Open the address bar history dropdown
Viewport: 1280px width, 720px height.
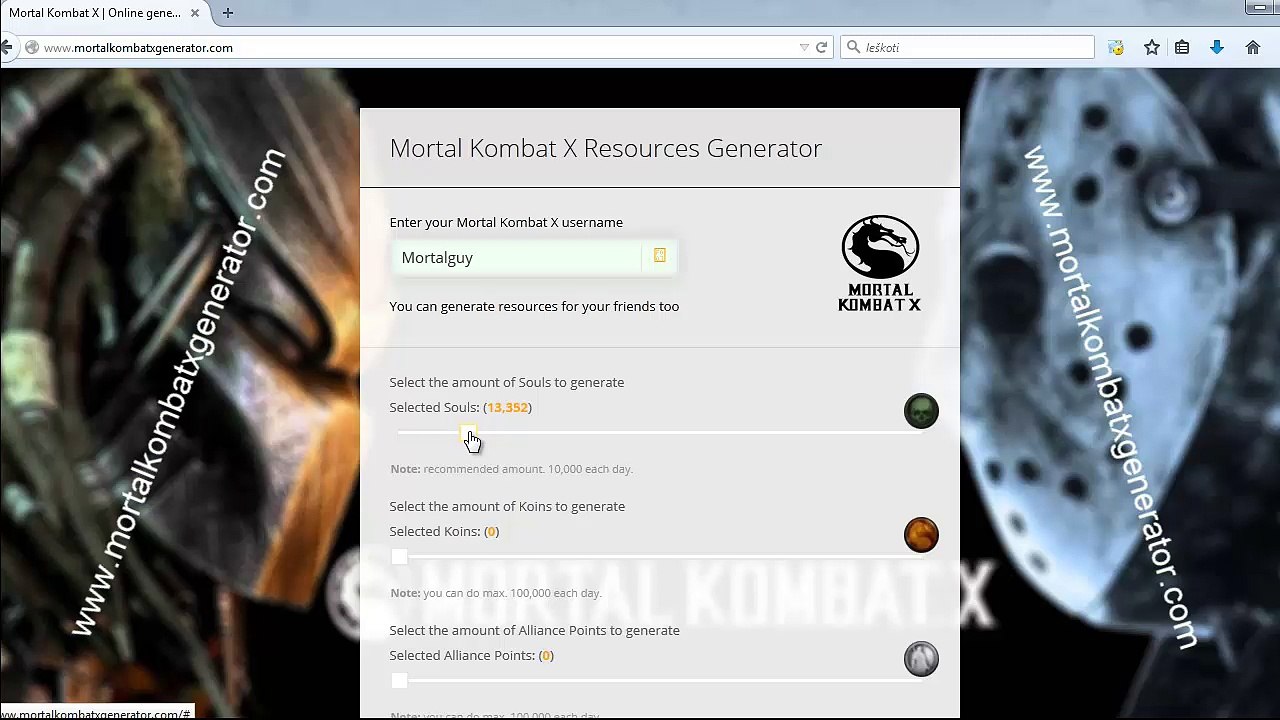coord(804,47)
